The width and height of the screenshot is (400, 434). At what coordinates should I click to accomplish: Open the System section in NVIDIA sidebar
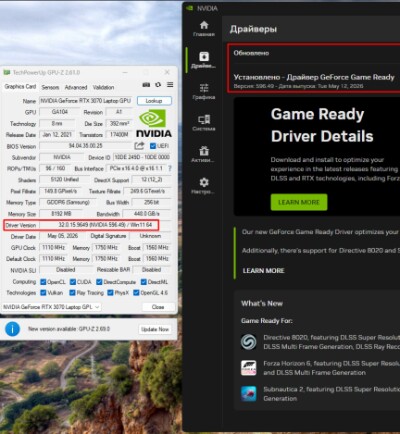pos(204,123)
